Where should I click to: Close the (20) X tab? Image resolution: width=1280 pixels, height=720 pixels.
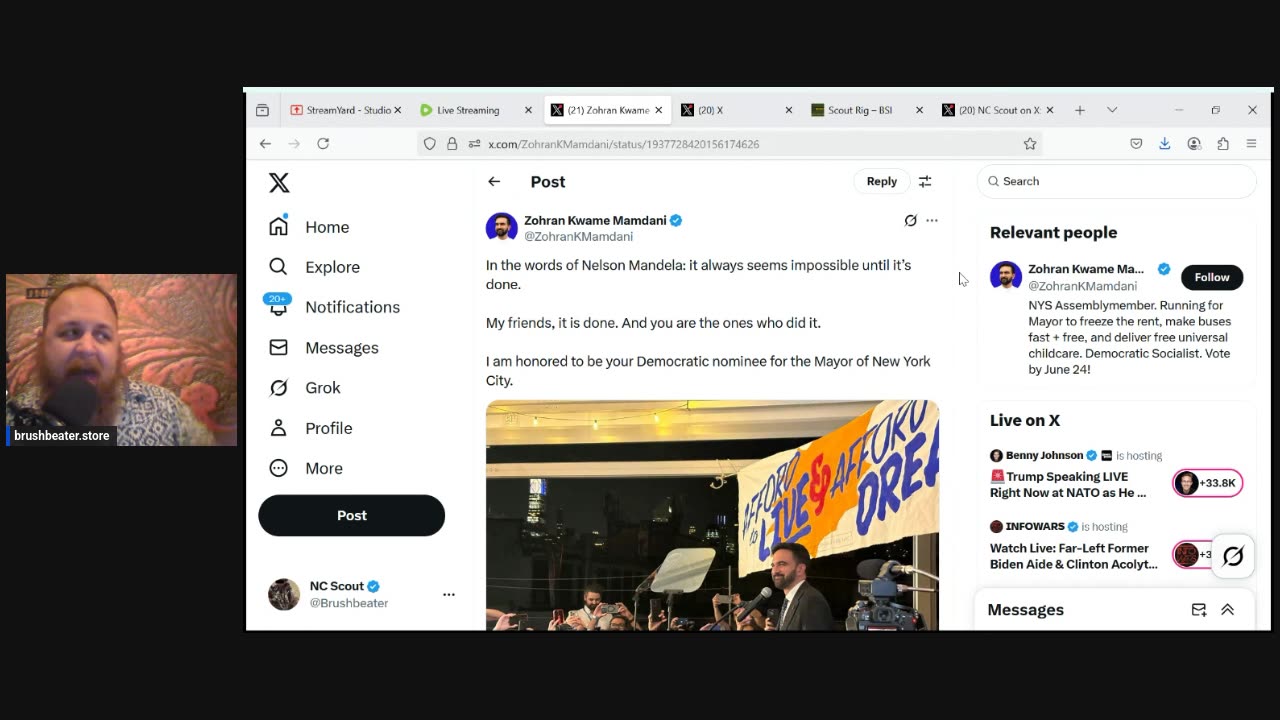(788, 110)
